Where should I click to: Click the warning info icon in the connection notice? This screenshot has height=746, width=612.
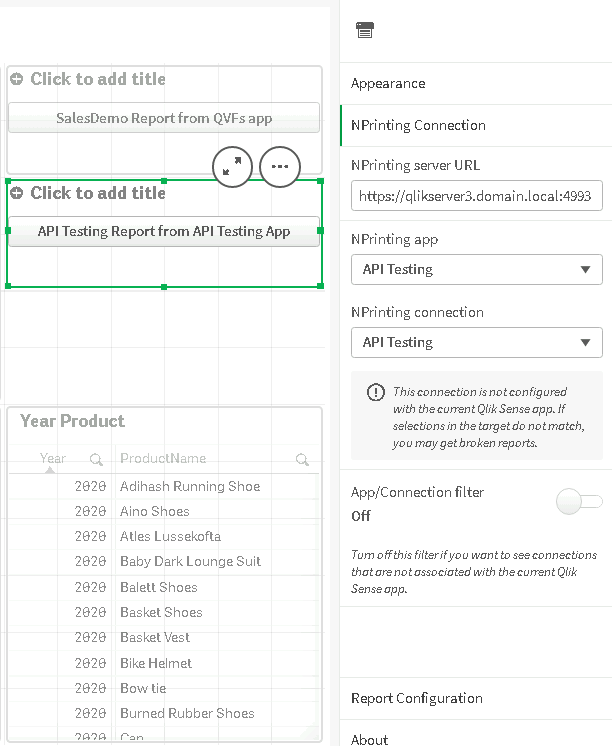click(376, 393)
